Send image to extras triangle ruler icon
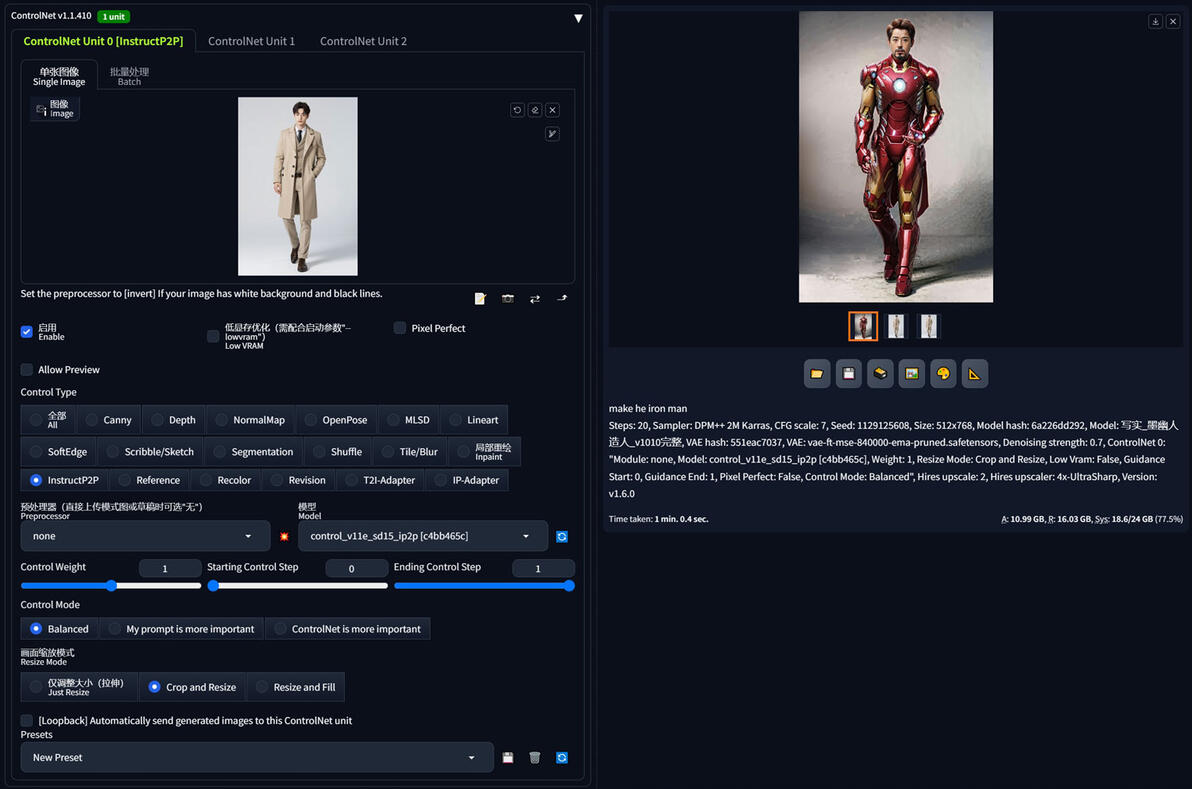The image size is (1192, 789). (974, 374)
